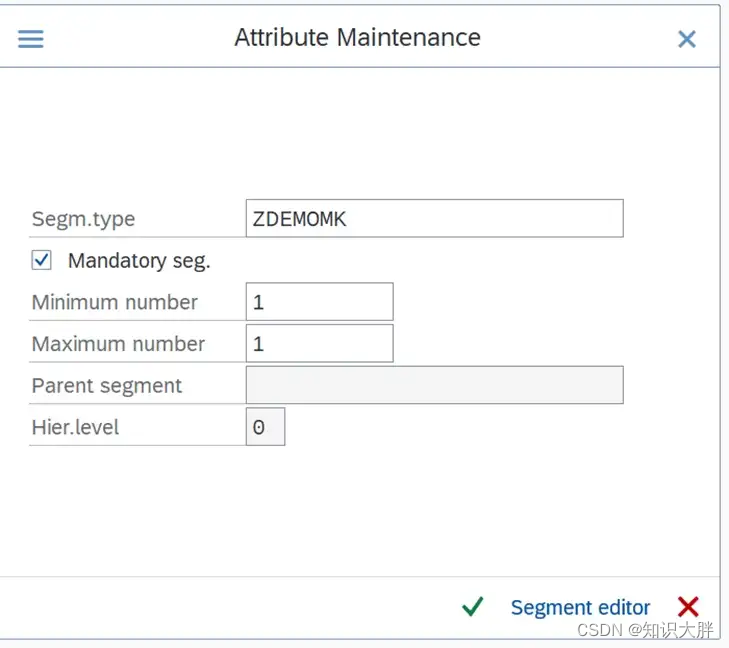Image resolution: width=729 pixels, height=648 pixels.
Task: Click the greyed Parent segment field
Action: click(434, 385)
